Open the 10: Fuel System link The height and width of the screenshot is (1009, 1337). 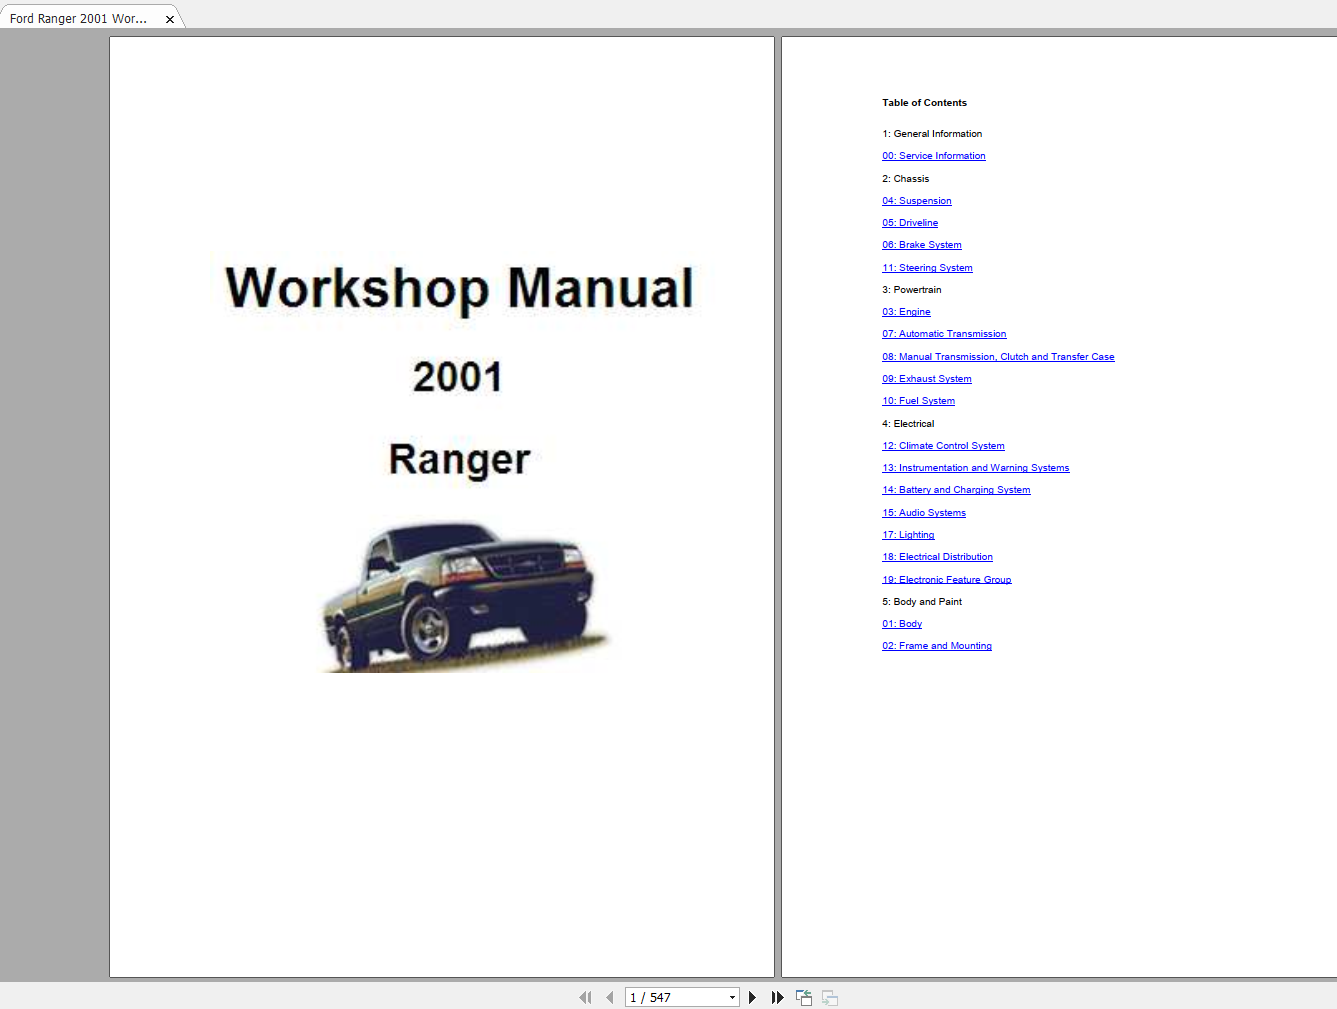(918, 401)
